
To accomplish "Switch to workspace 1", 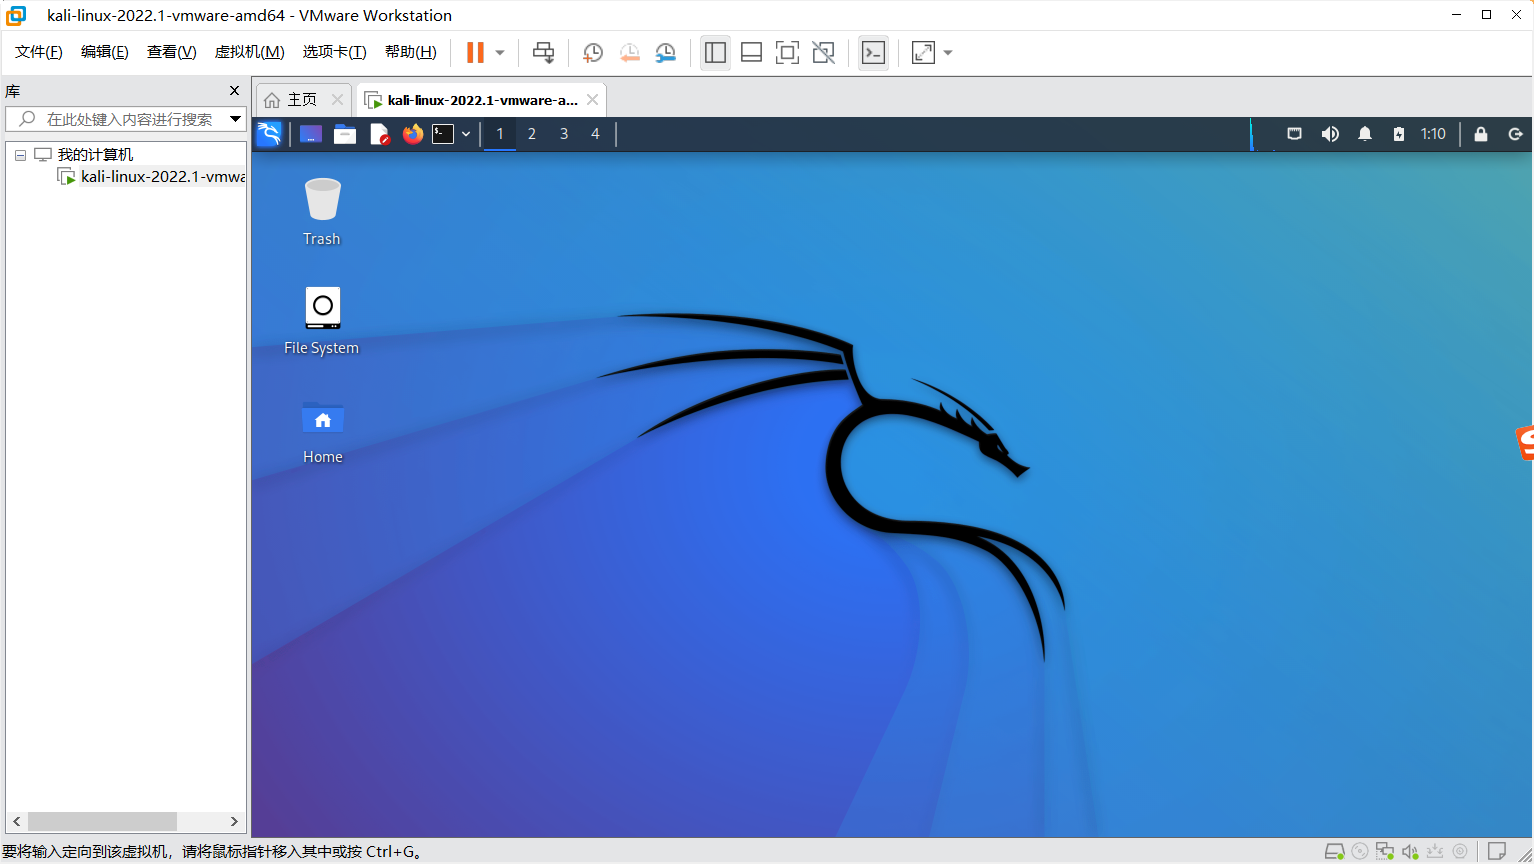I will (500, 134).
